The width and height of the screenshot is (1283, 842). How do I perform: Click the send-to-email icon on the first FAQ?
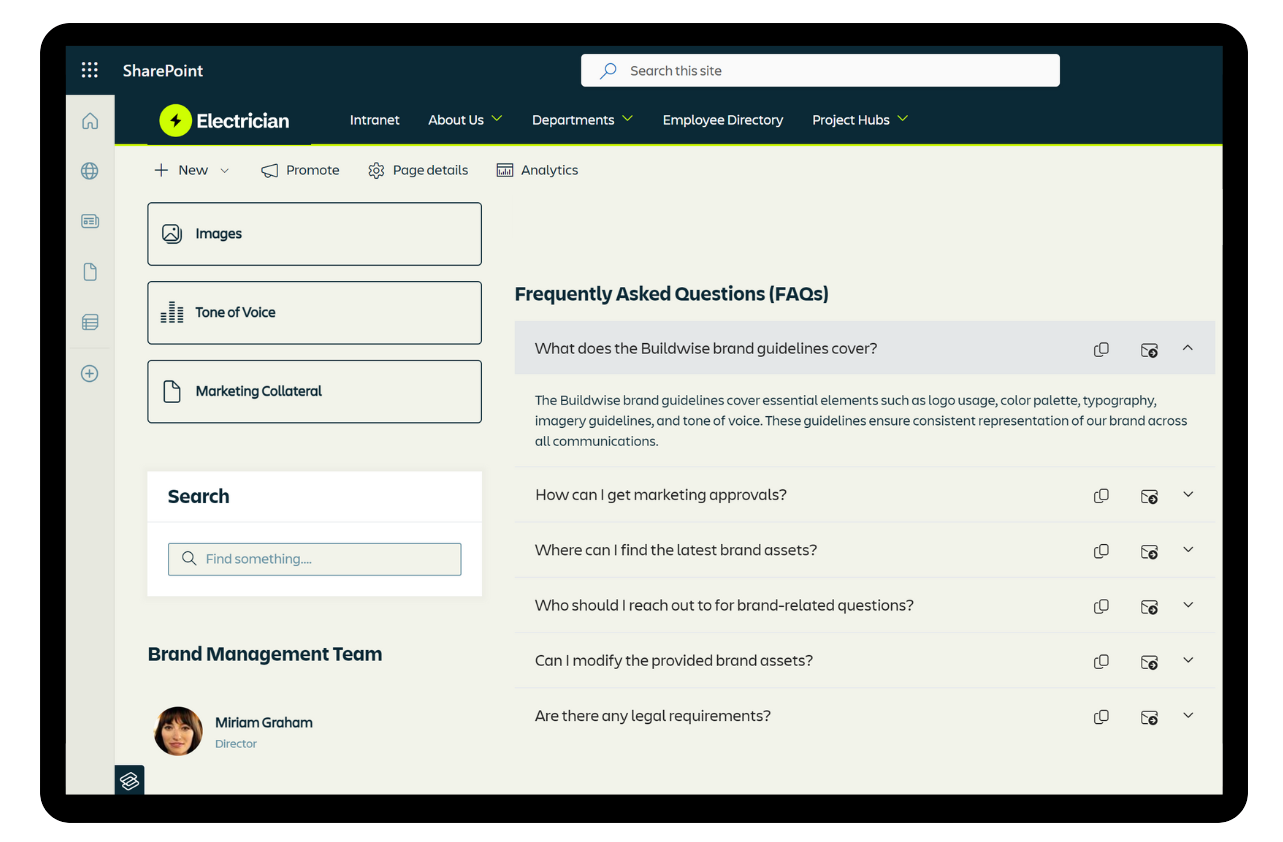pos(1149,349)
